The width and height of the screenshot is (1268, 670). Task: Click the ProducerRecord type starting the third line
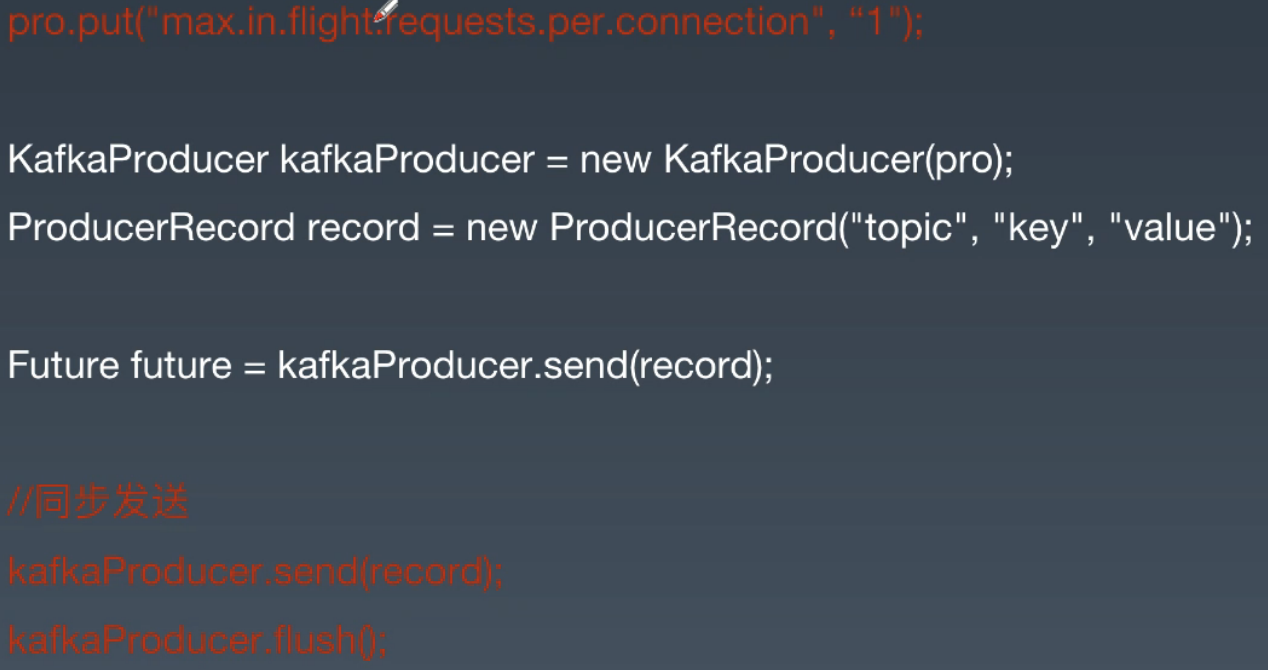[x=152, y=228]
